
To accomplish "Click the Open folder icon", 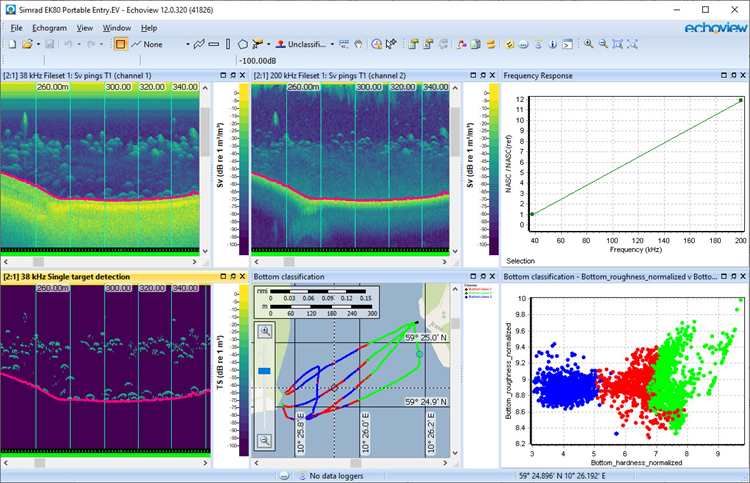I will pos(25,44).
